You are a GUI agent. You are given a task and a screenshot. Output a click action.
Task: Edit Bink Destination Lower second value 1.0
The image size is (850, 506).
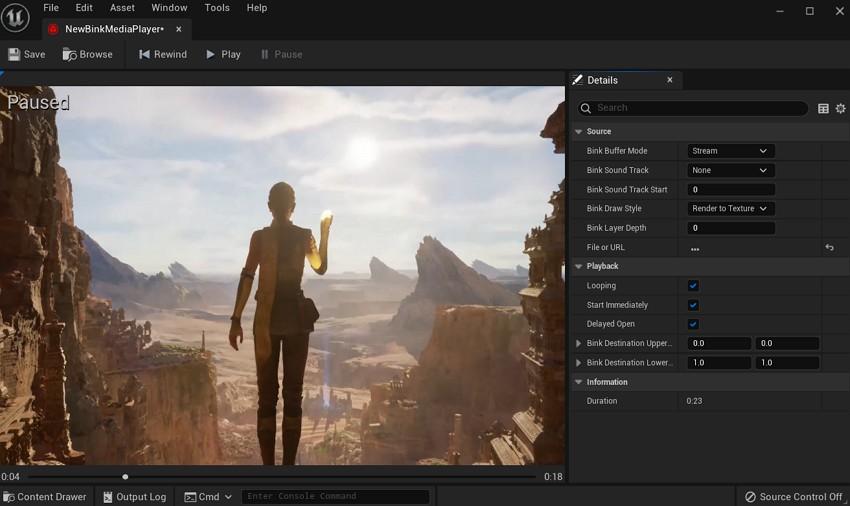click(x=787, y=362)
